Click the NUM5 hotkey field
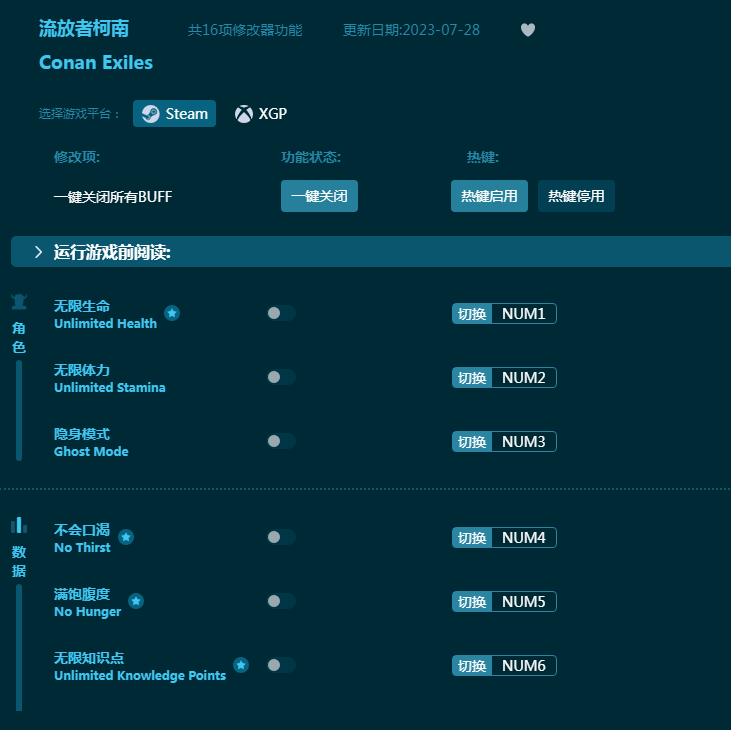731x730 pixels. [524, 601]
